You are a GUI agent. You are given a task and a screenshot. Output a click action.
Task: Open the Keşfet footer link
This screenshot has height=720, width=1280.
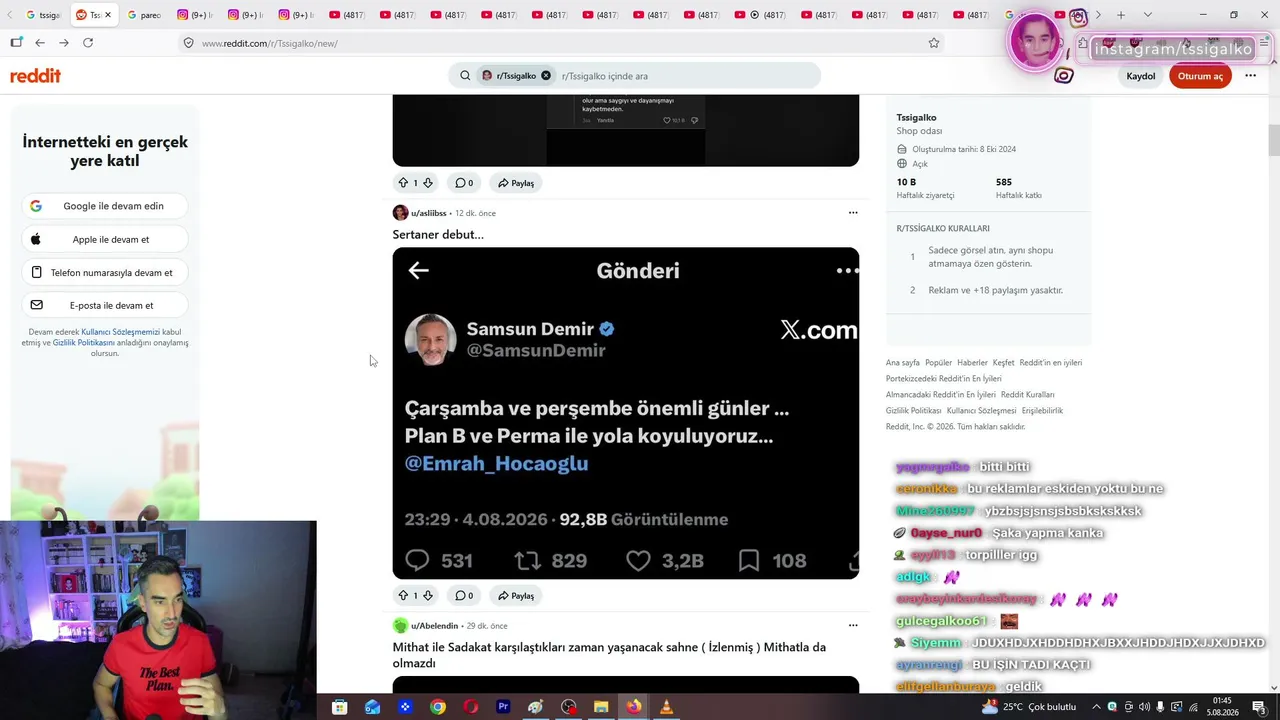1003,363
